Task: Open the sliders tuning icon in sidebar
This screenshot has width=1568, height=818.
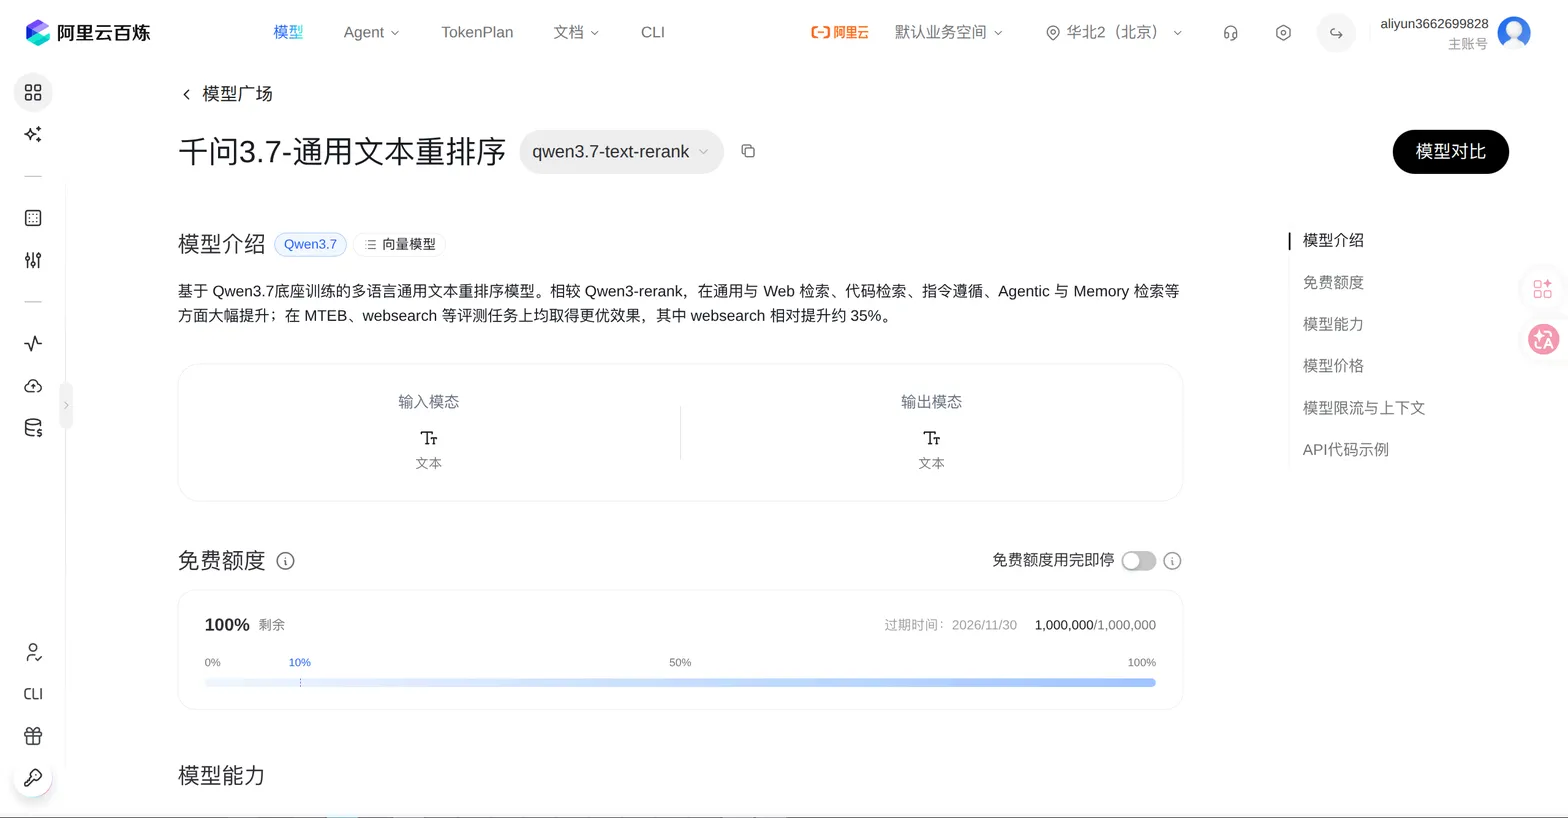Action: pyautogui.click(x=33, y=260)
